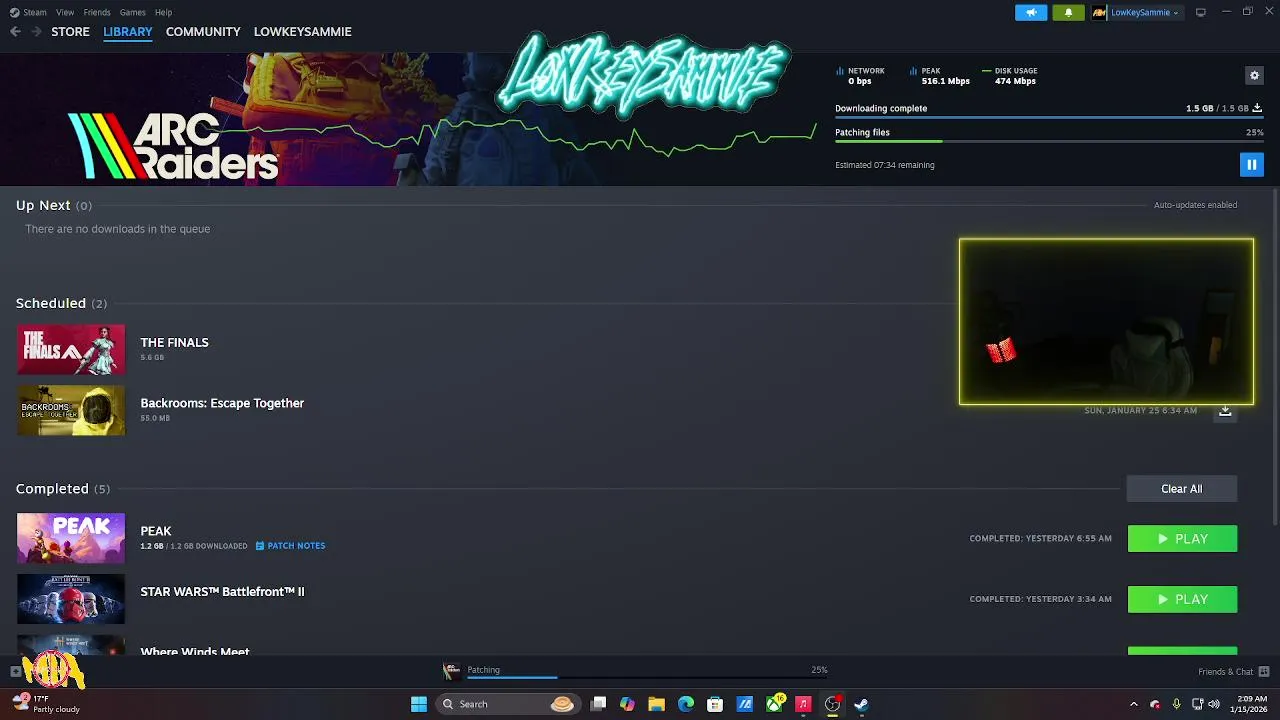The image size is (1280, 720).
Task: Click the Downloading complete progress bar
Action: click(1049, 117)
